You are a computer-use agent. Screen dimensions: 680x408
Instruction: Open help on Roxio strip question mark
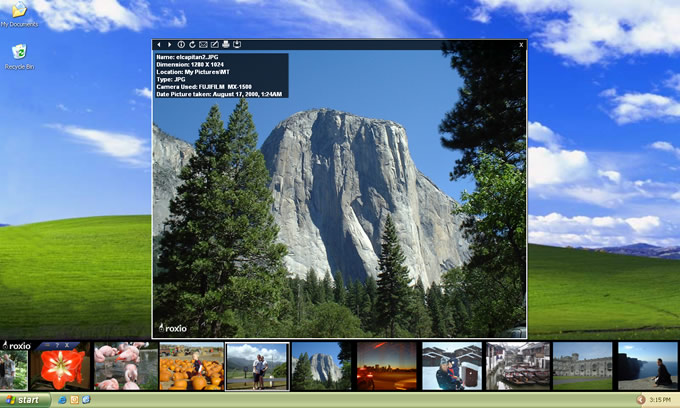point(57,345)
